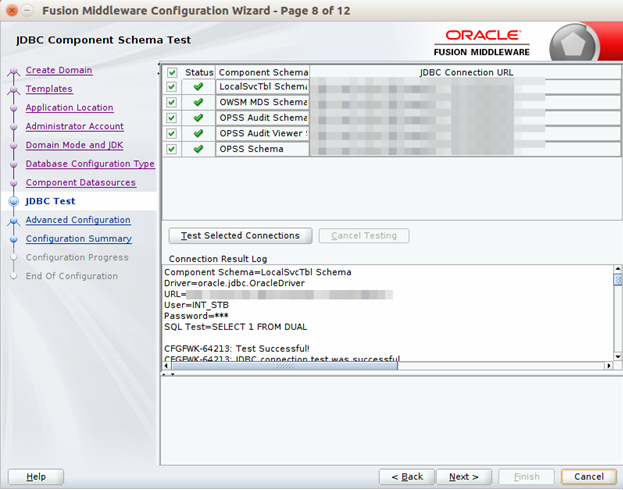This screenshot has height=490, width=623.
Task: Select the OPSS Schema cell
Action: coord(263,149)
